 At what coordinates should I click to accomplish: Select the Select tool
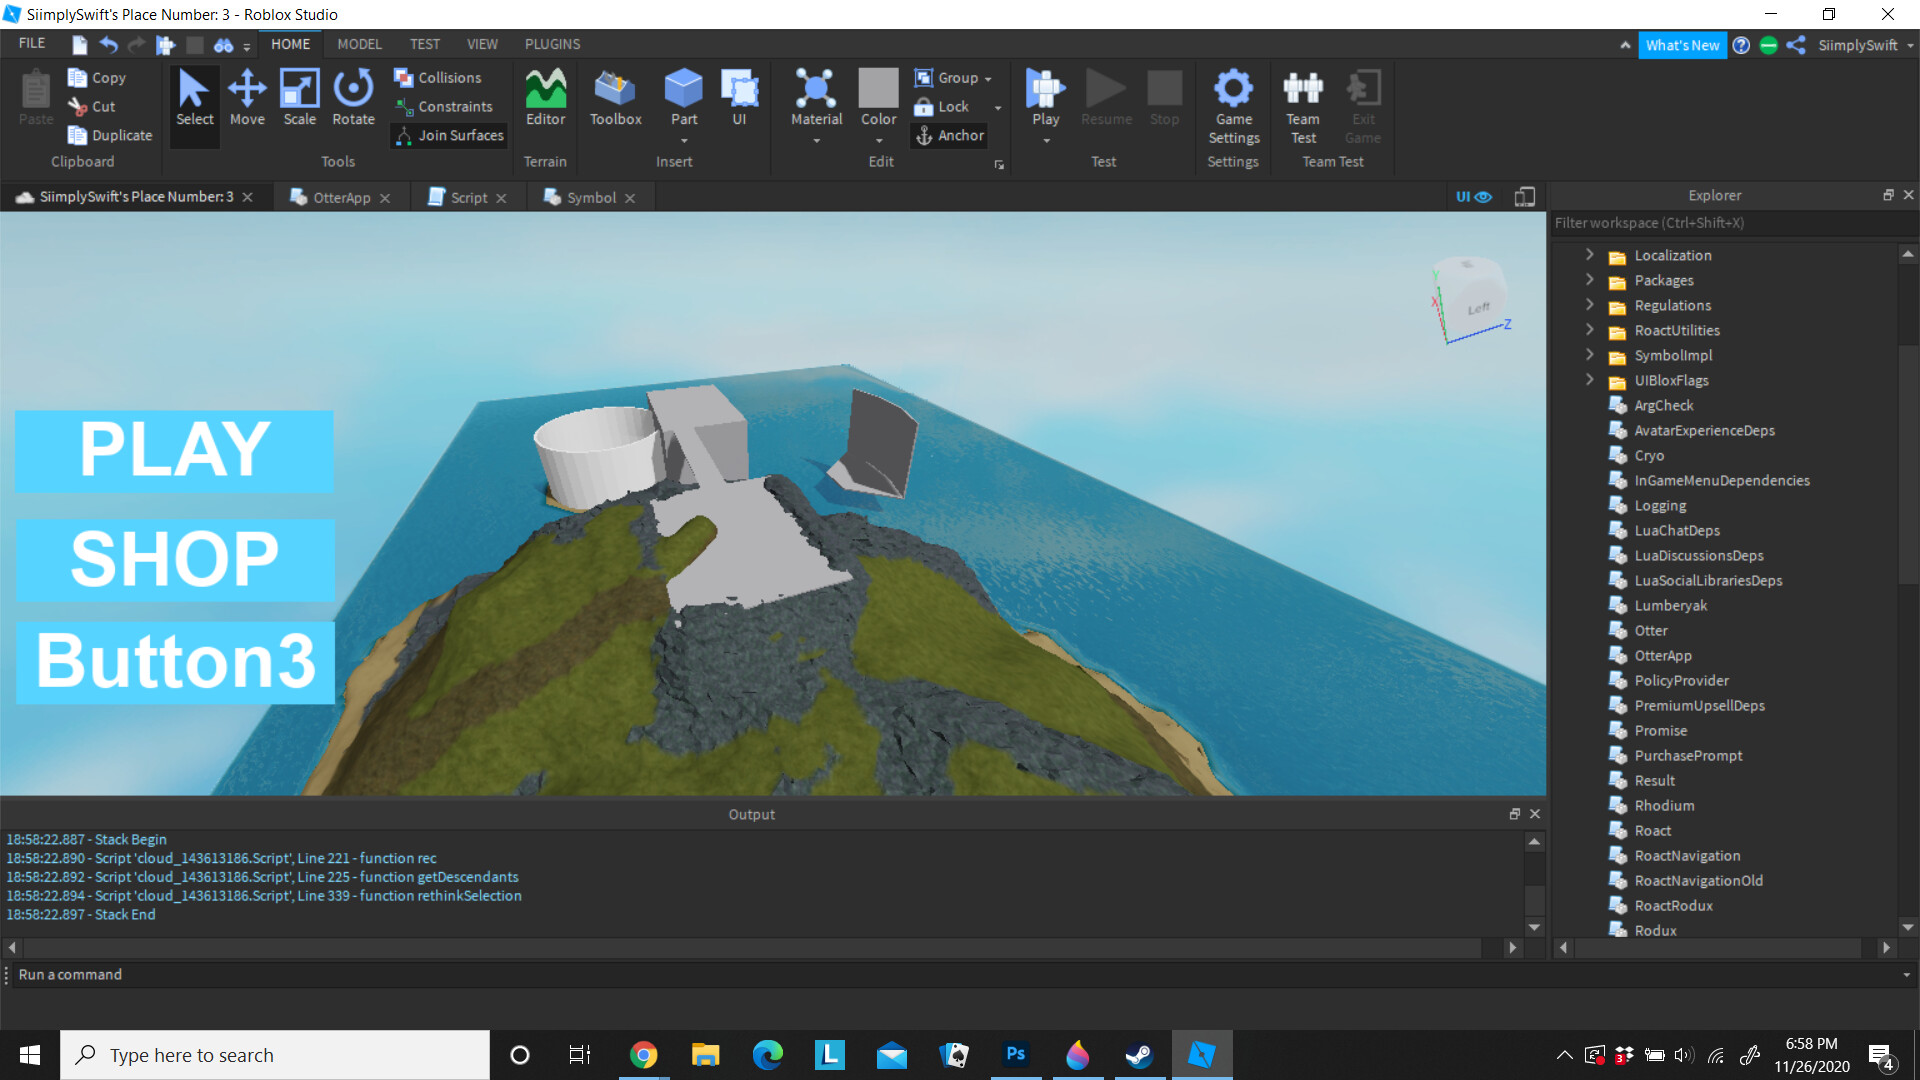[194, 98]
